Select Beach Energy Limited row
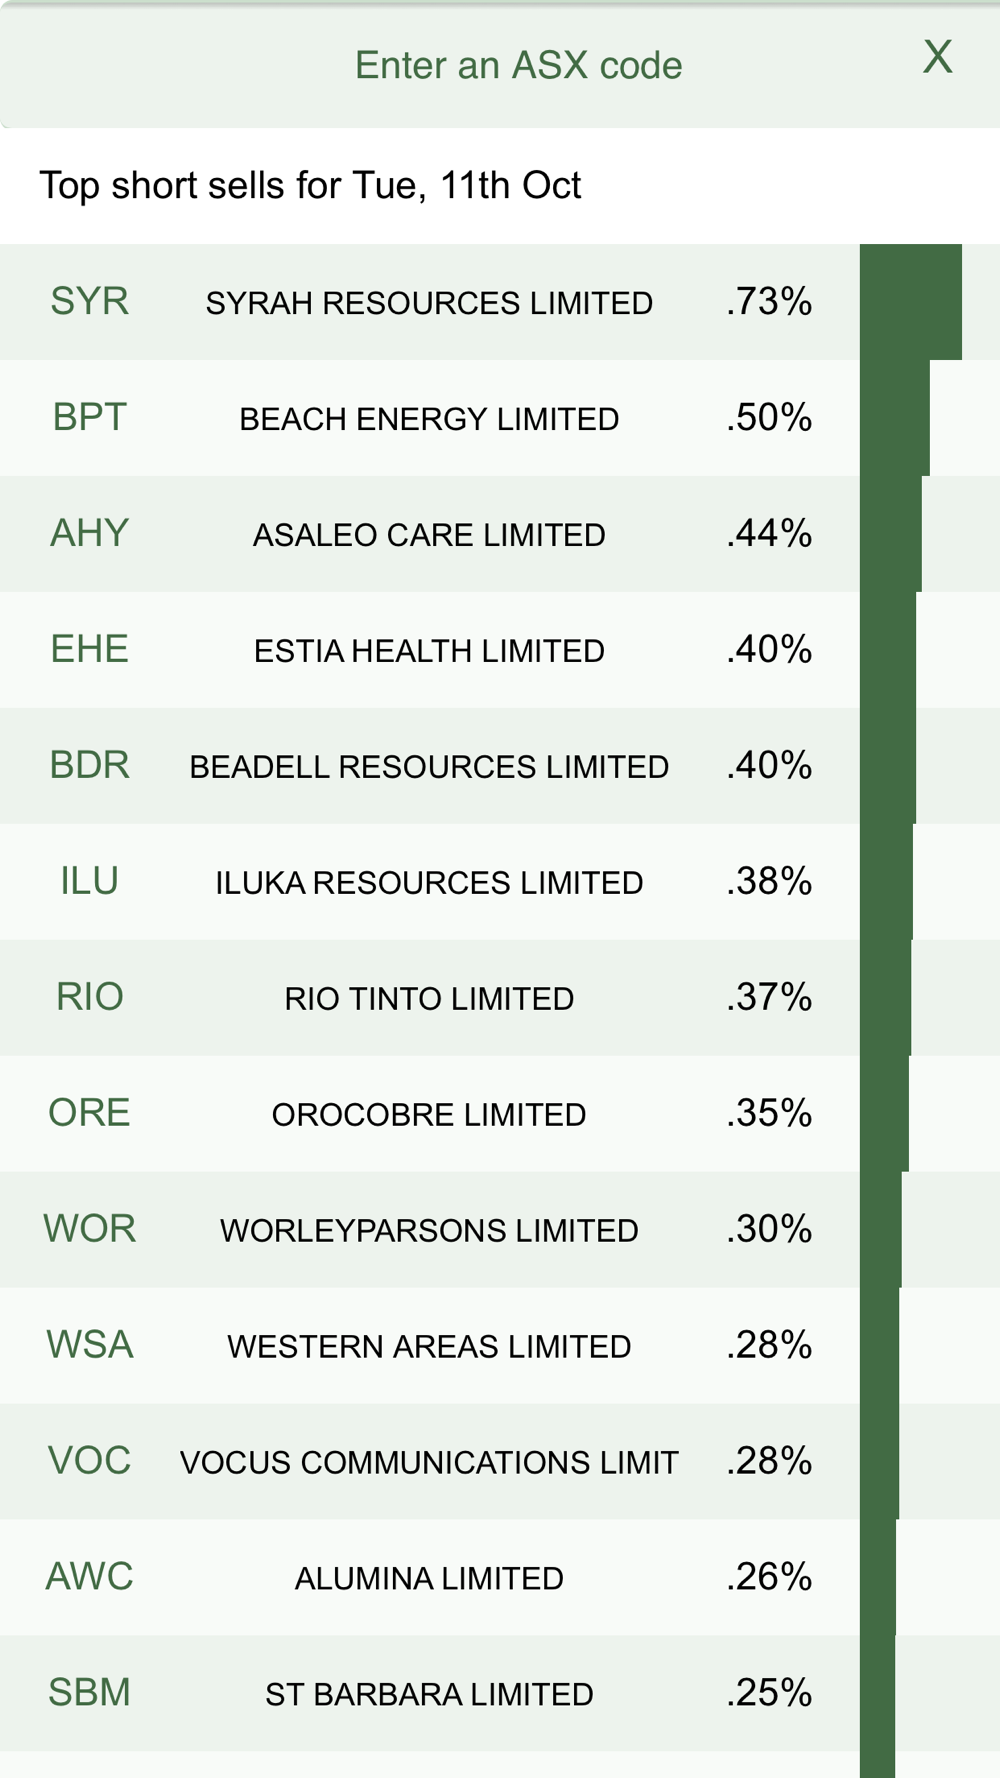1000x1778 pixels. point(500,418)
